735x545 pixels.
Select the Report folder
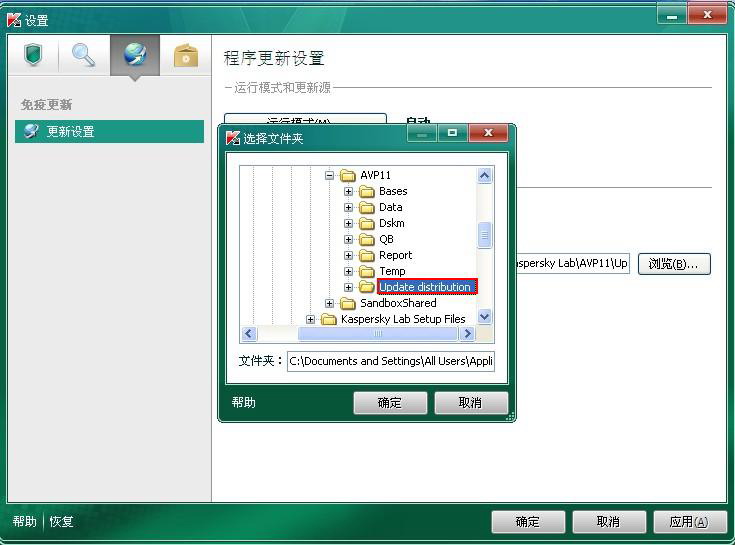point(396,255)
